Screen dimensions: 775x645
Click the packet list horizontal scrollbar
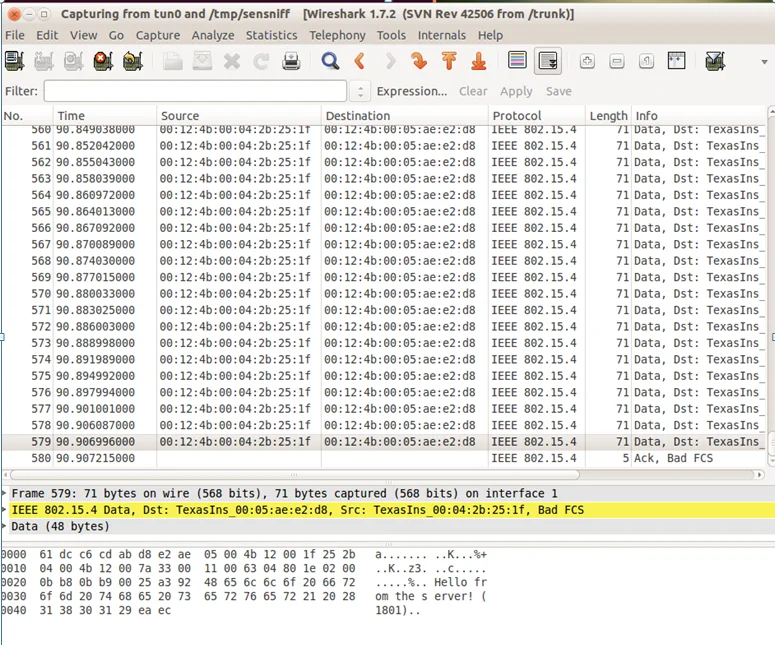point(294,475)
